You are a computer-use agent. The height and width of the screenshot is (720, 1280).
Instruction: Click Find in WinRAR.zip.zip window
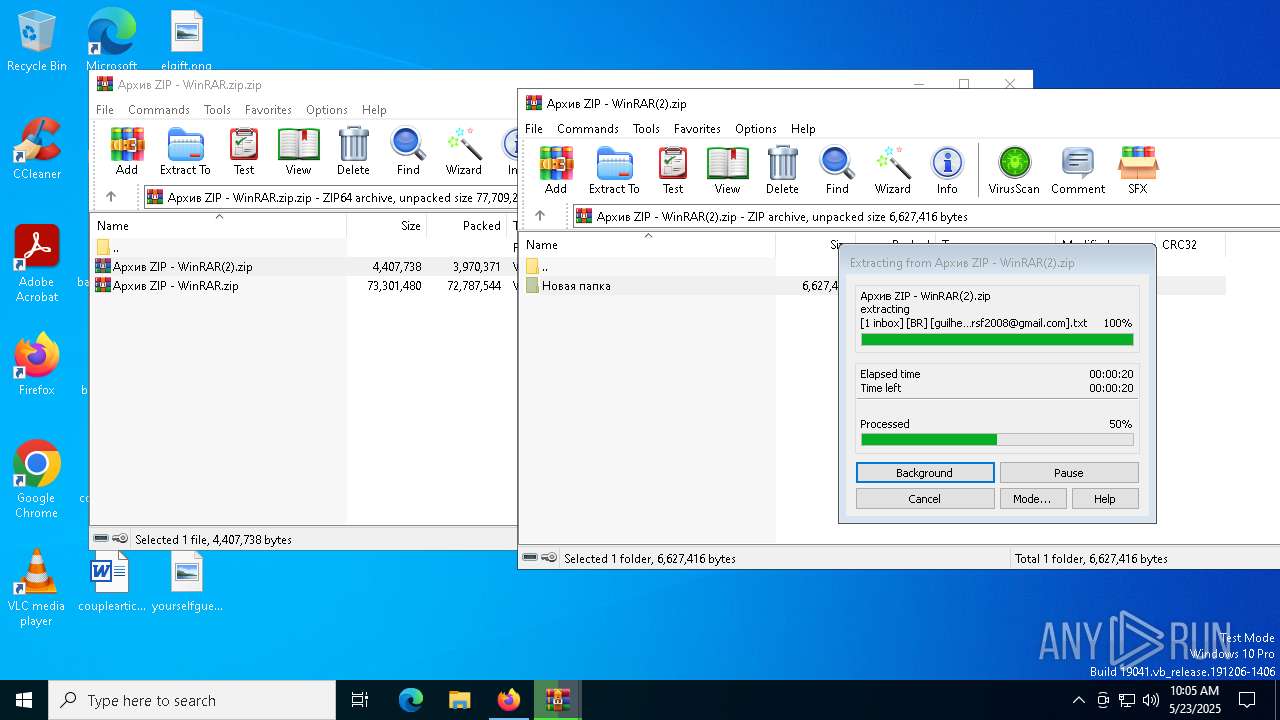(x=408, y=151)
